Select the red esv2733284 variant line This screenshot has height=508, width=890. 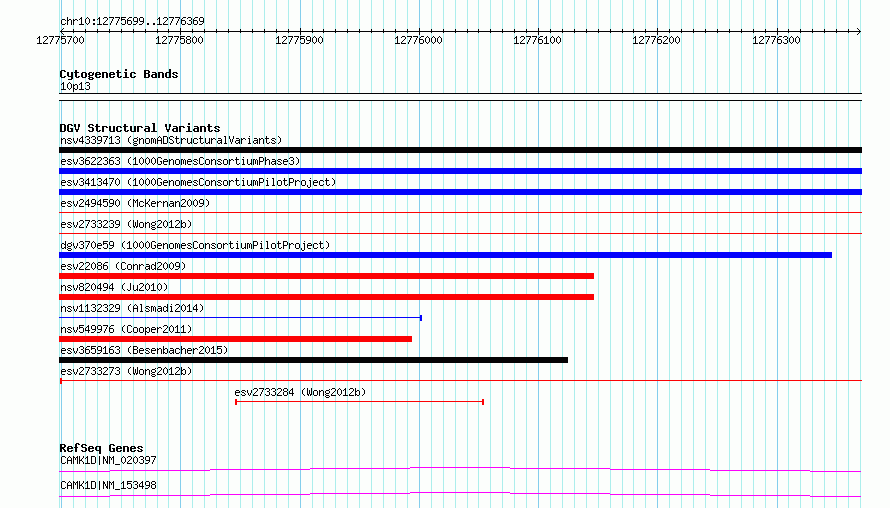[359, 402]
